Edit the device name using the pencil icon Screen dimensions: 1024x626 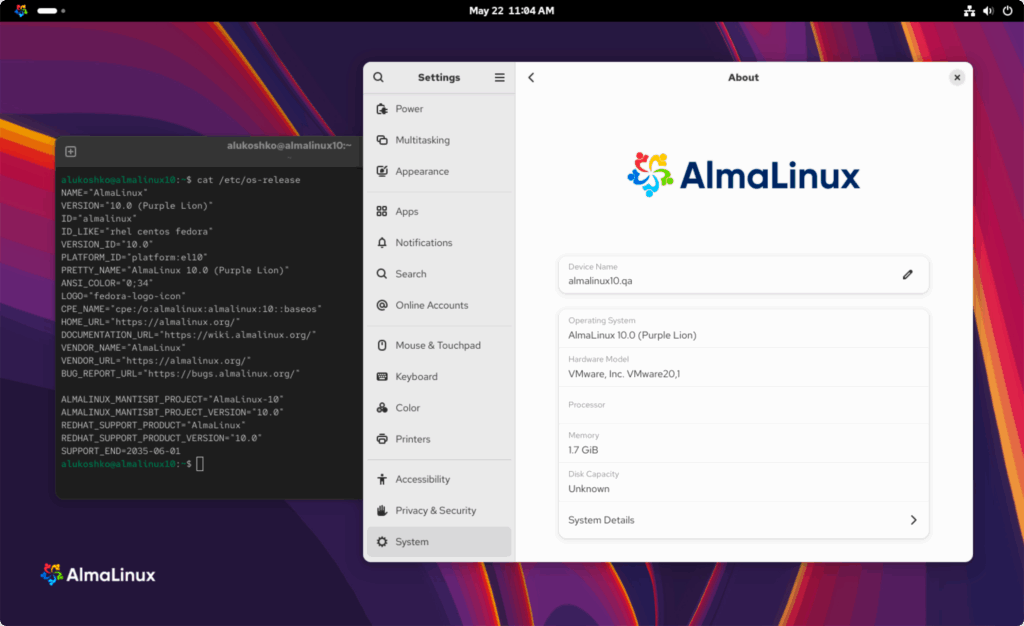coord(907,274)
